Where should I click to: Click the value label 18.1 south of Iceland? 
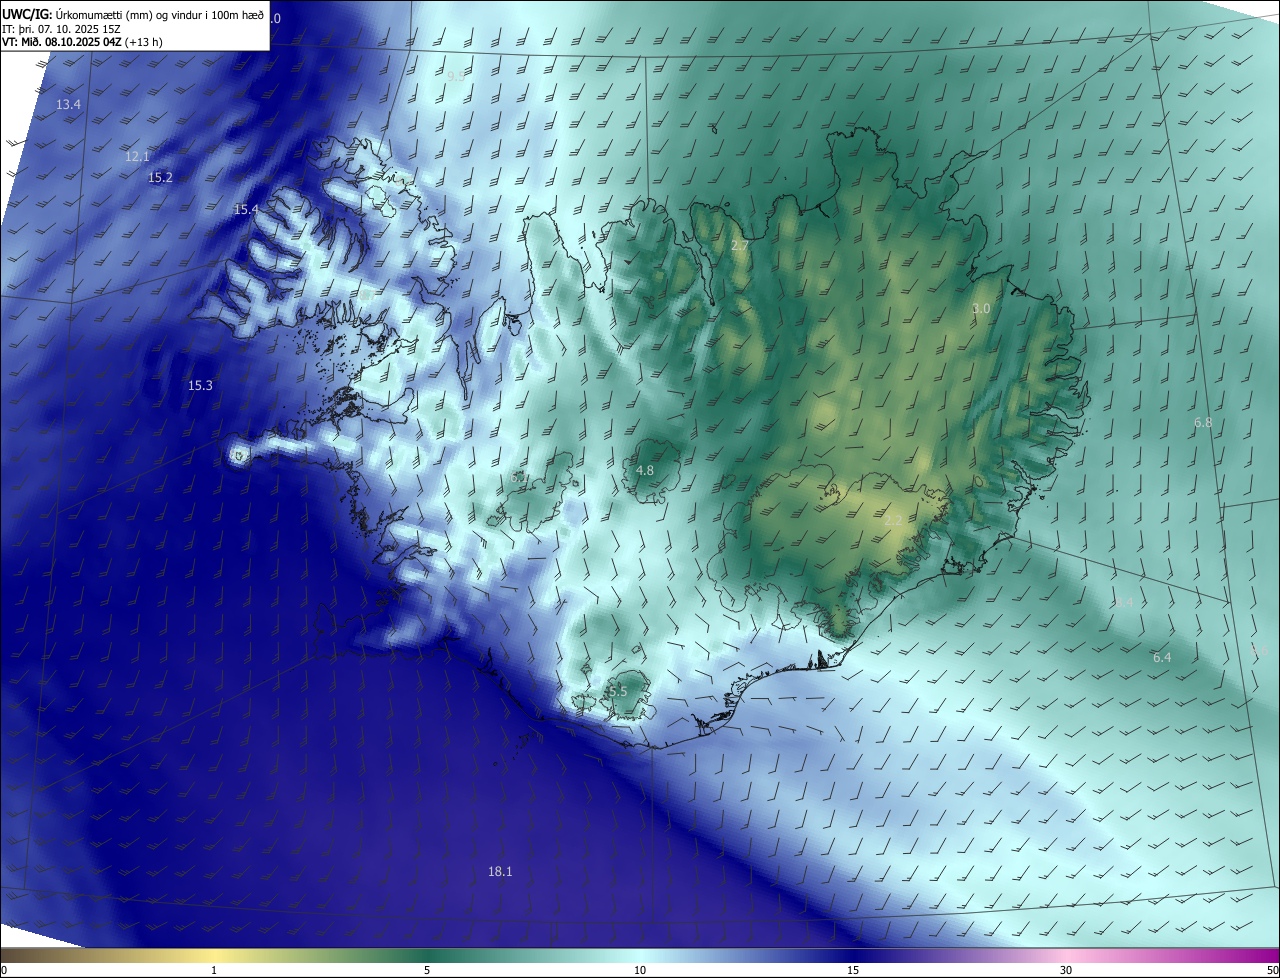pos(500,872)
